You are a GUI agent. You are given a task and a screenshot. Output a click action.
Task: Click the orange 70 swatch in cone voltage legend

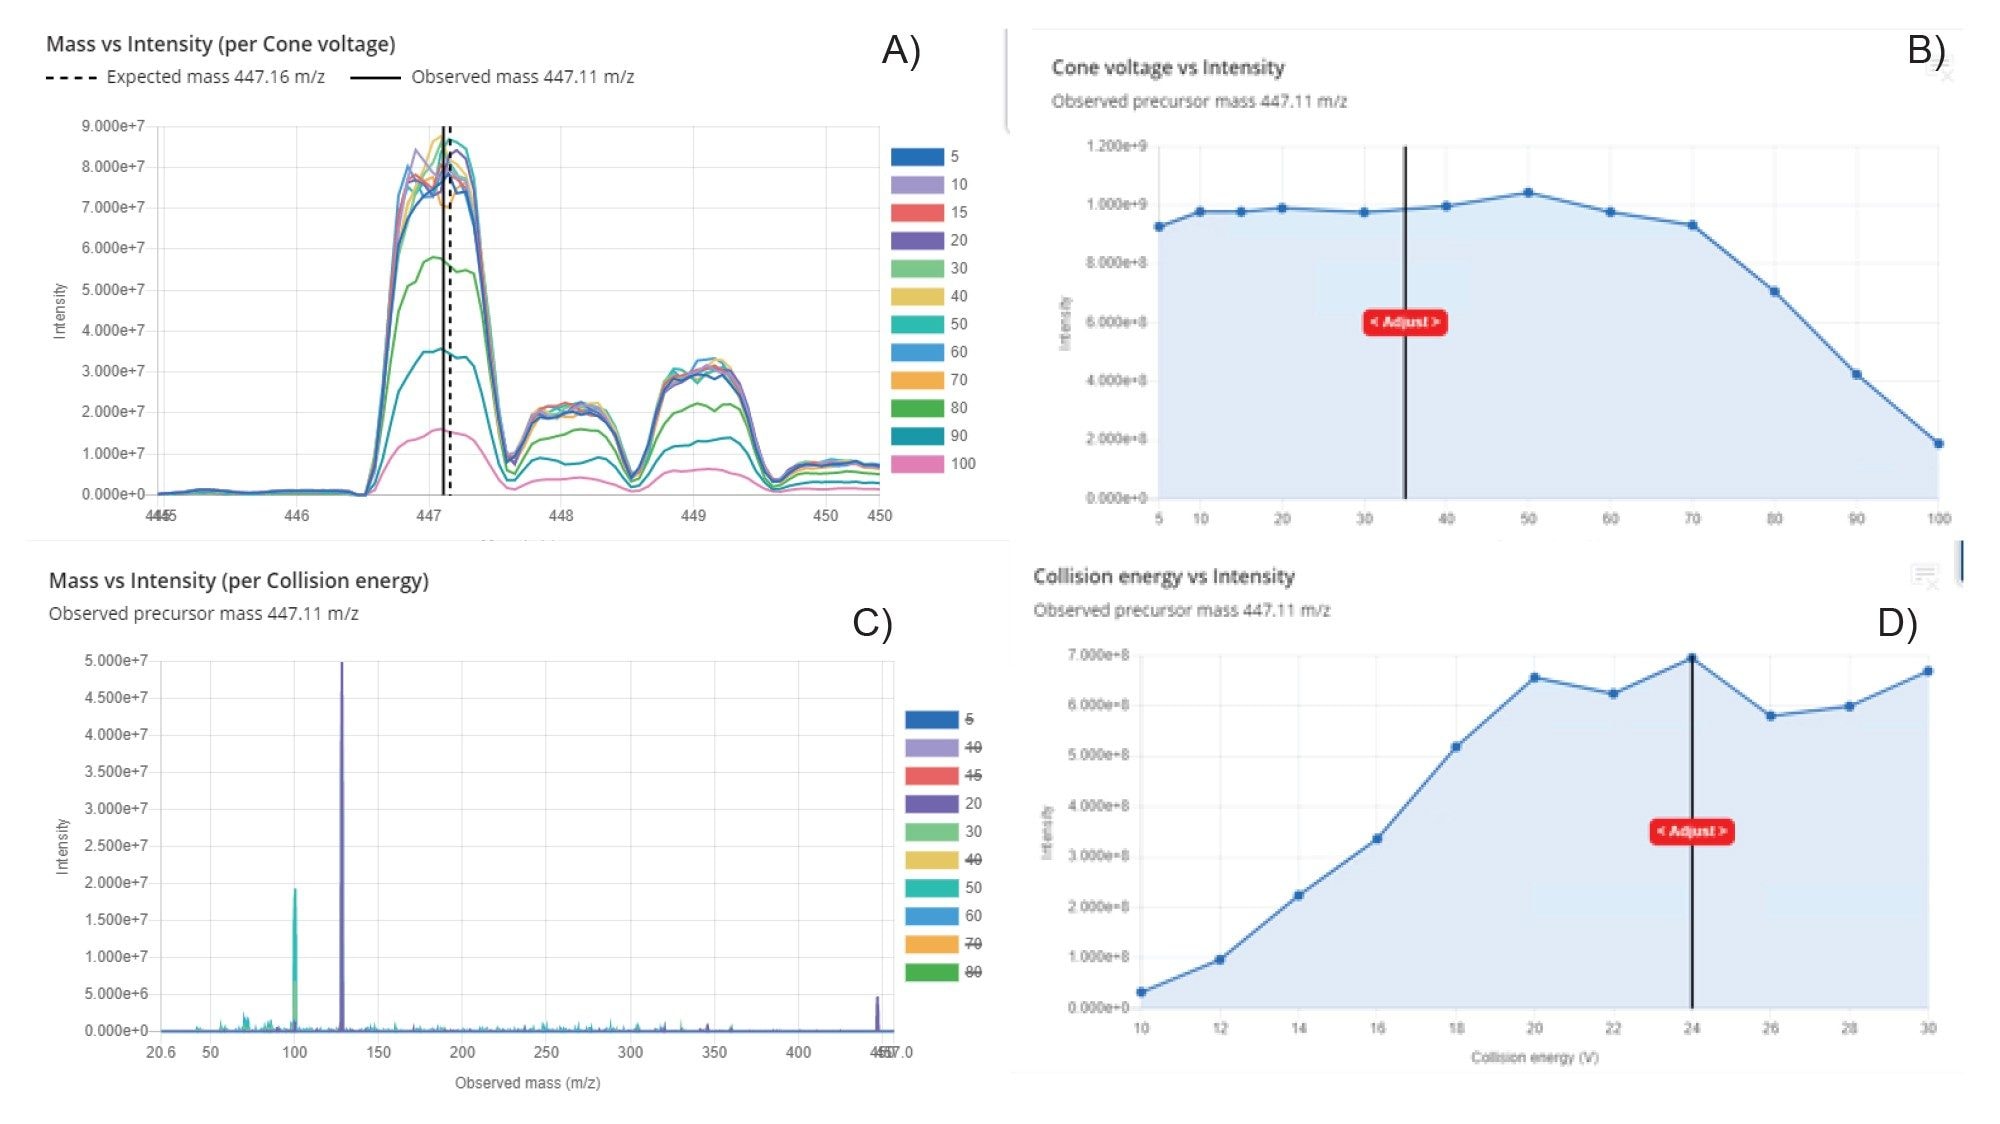[923, 379]
